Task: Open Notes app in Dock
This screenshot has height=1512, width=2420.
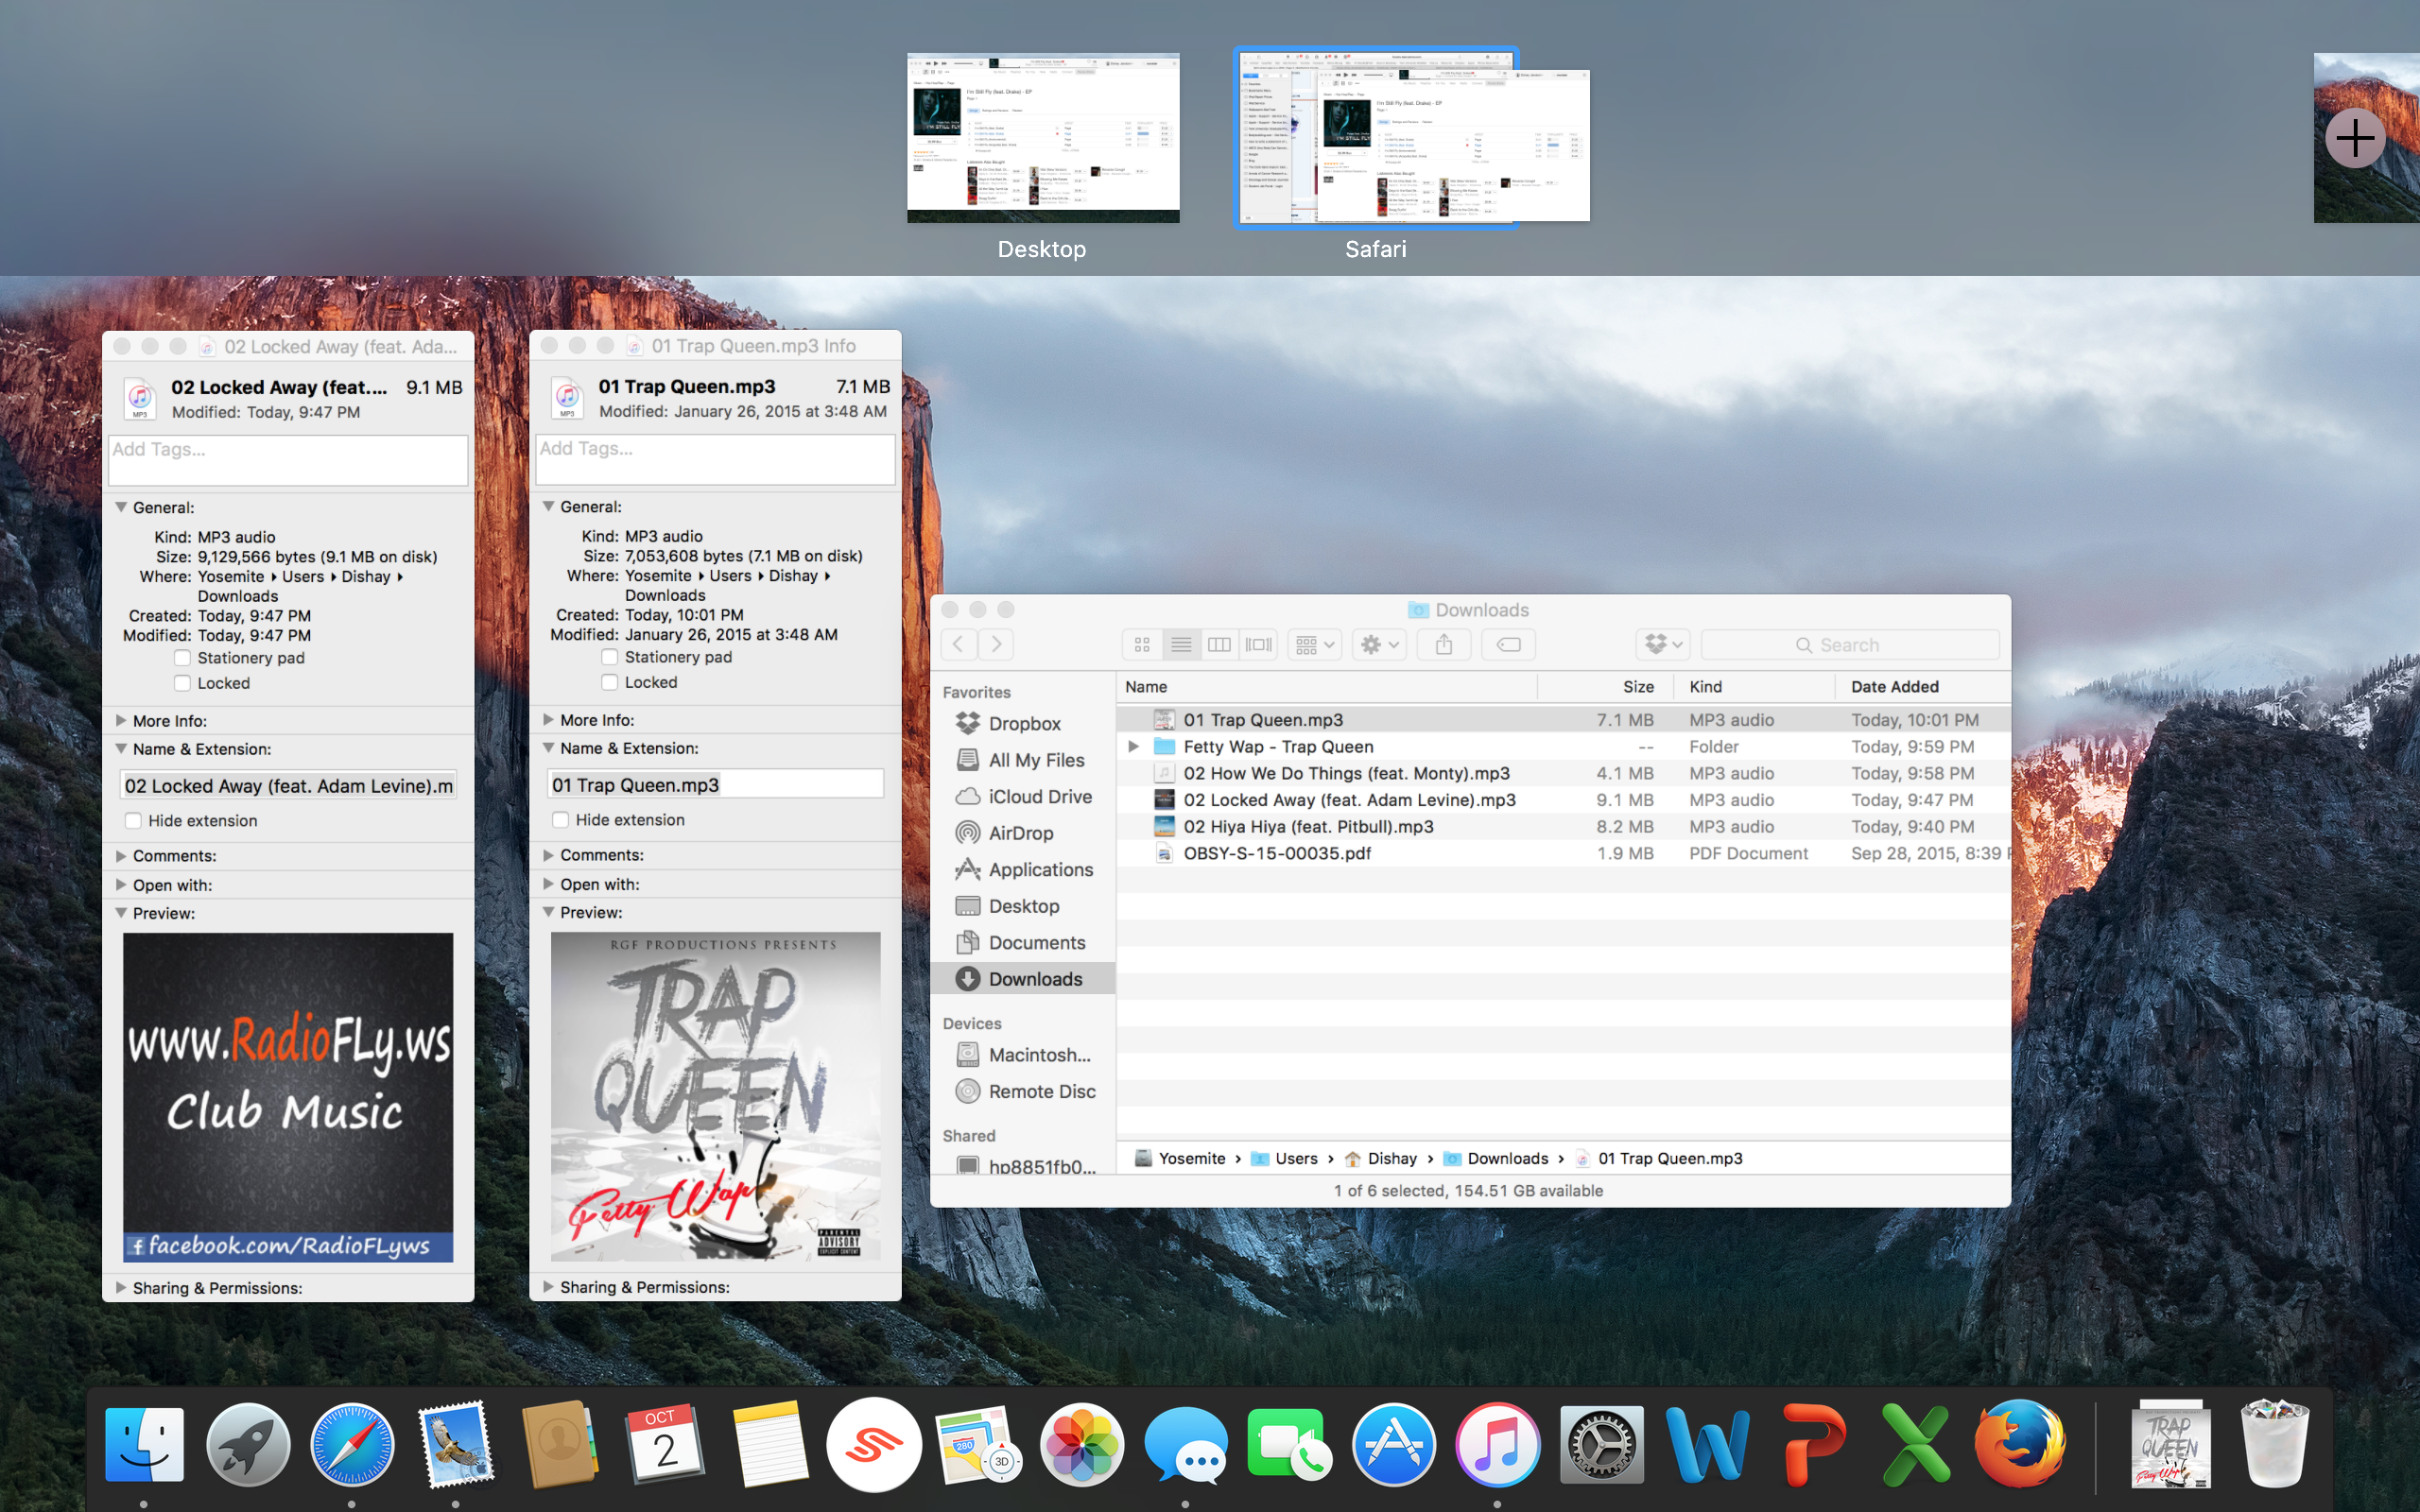Action: coord(769,1445)
